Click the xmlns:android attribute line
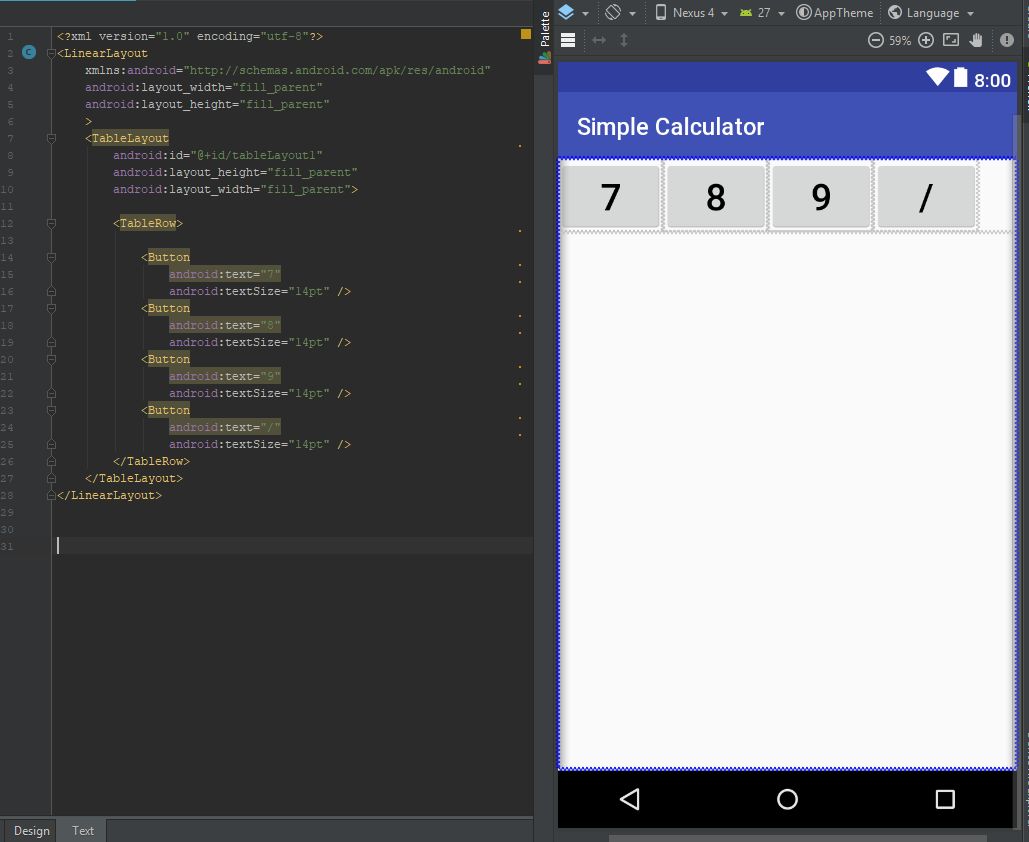The height and width of the screenshot is (842, 1029). [287, 70]
